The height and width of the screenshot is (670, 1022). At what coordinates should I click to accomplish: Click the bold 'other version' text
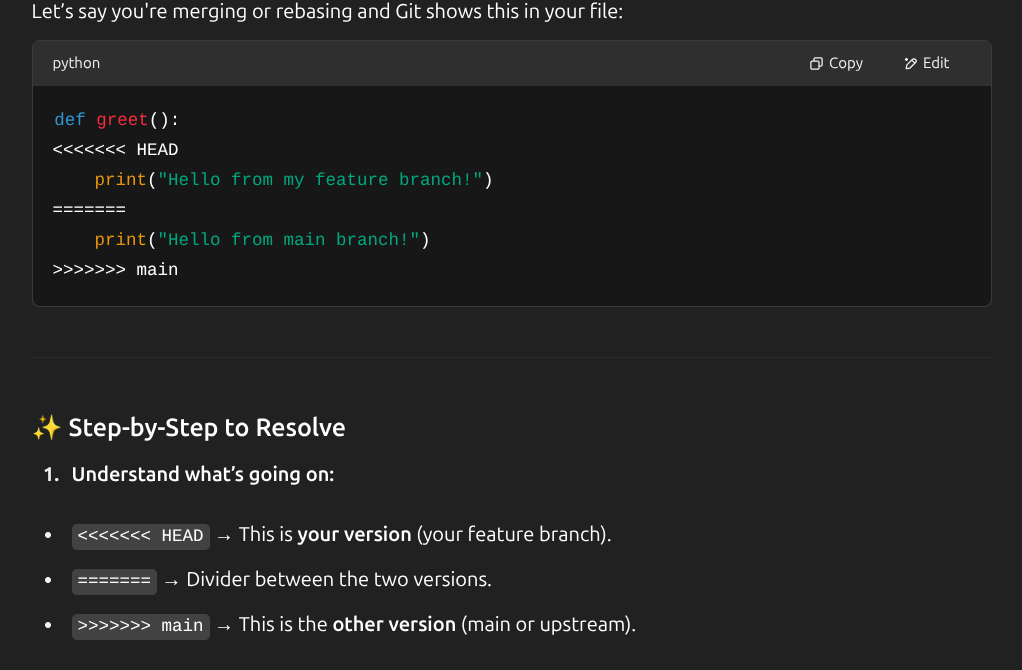click(394, 624)
